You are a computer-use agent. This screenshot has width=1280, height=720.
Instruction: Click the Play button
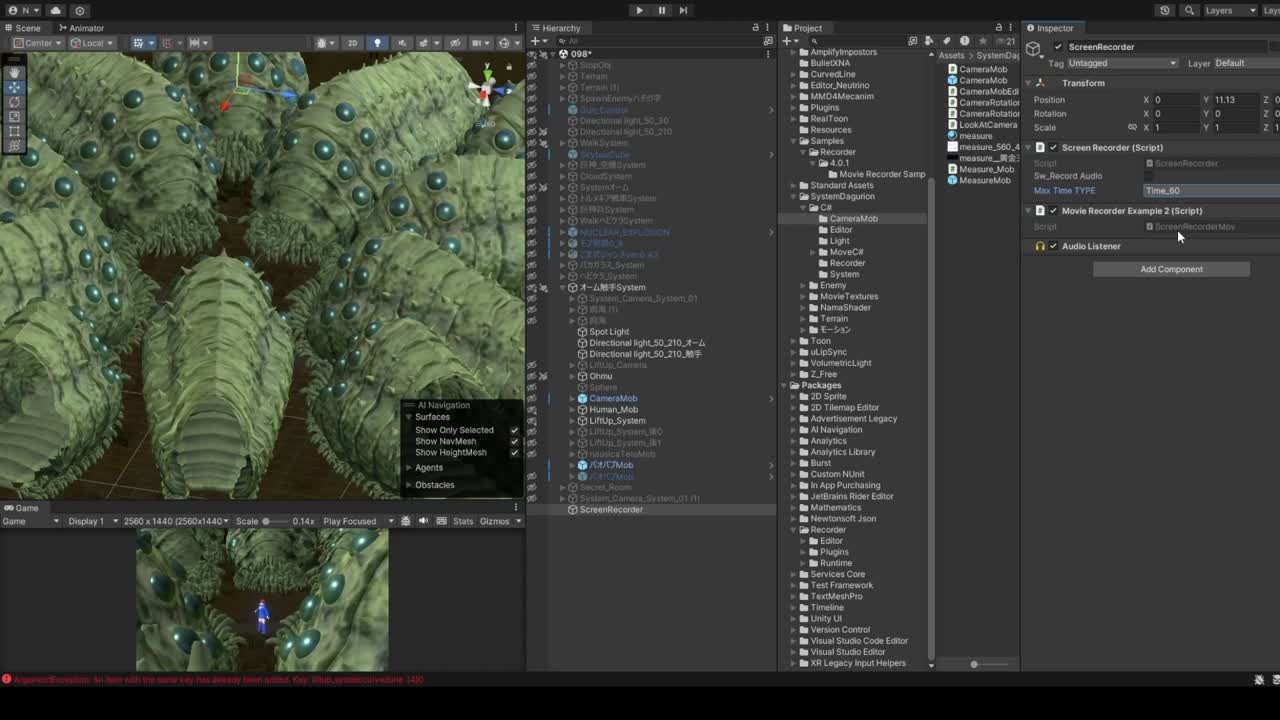tap(639, 10)
